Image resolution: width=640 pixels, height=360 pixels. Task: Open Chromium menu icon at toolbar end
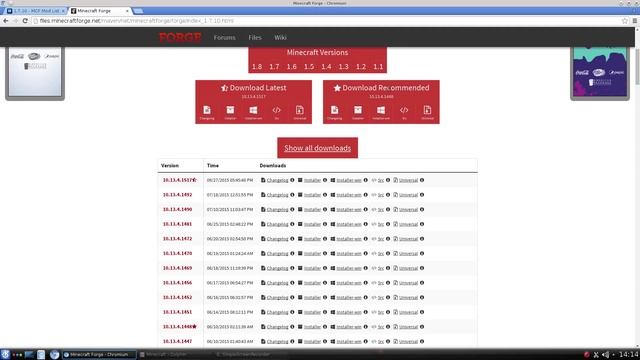coord(635,21)
